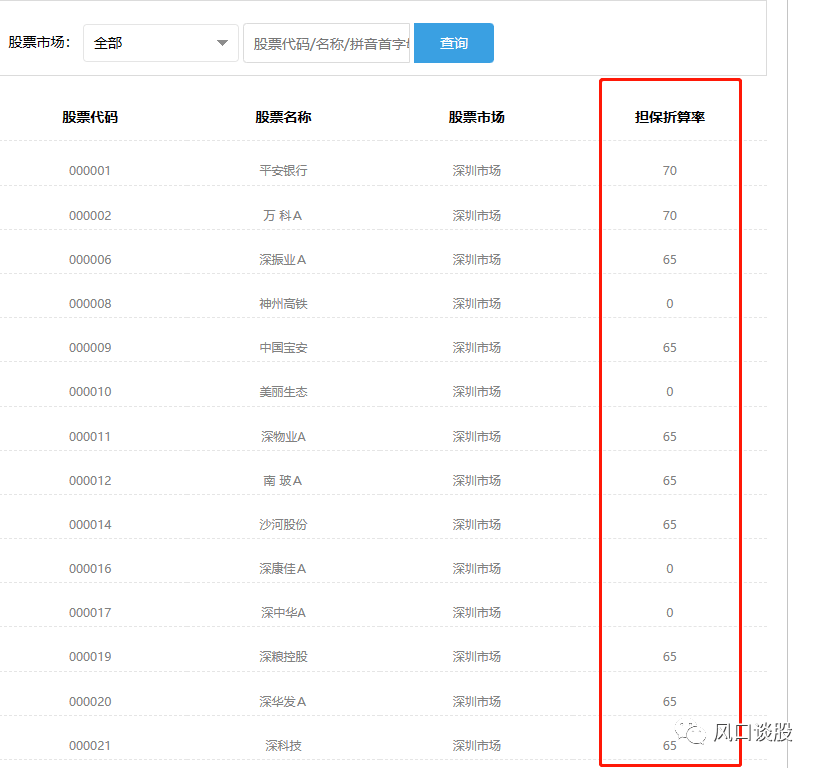Select stock code 000001
The image size is (819, 768).
pyautogui.click(x=90, y=170)
